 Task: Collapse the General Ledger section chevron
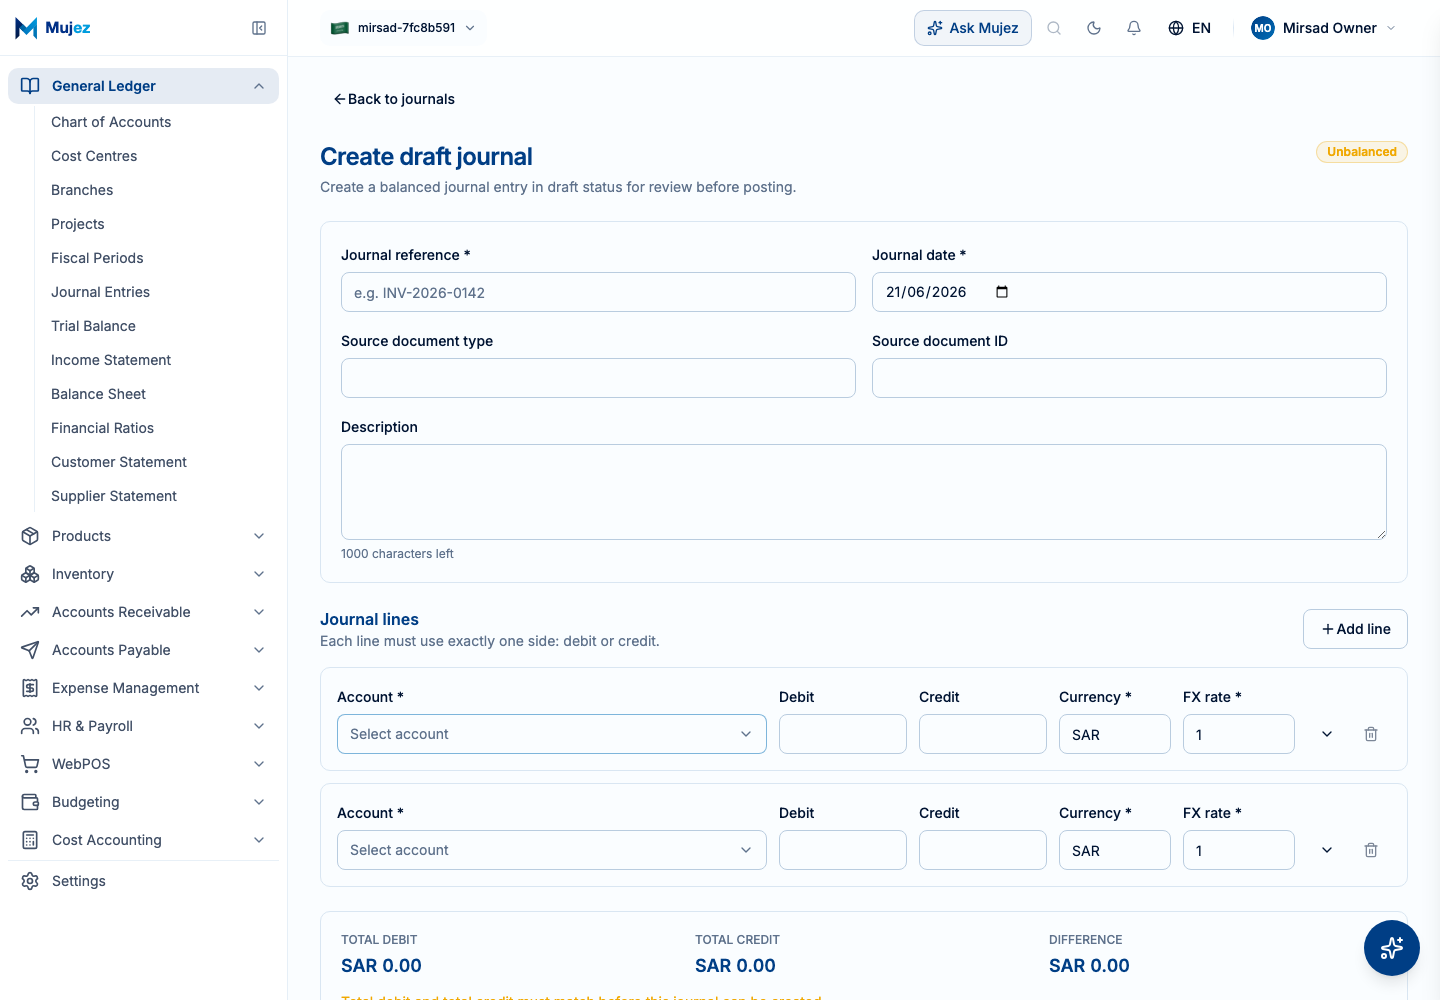[x=259, y=86]
